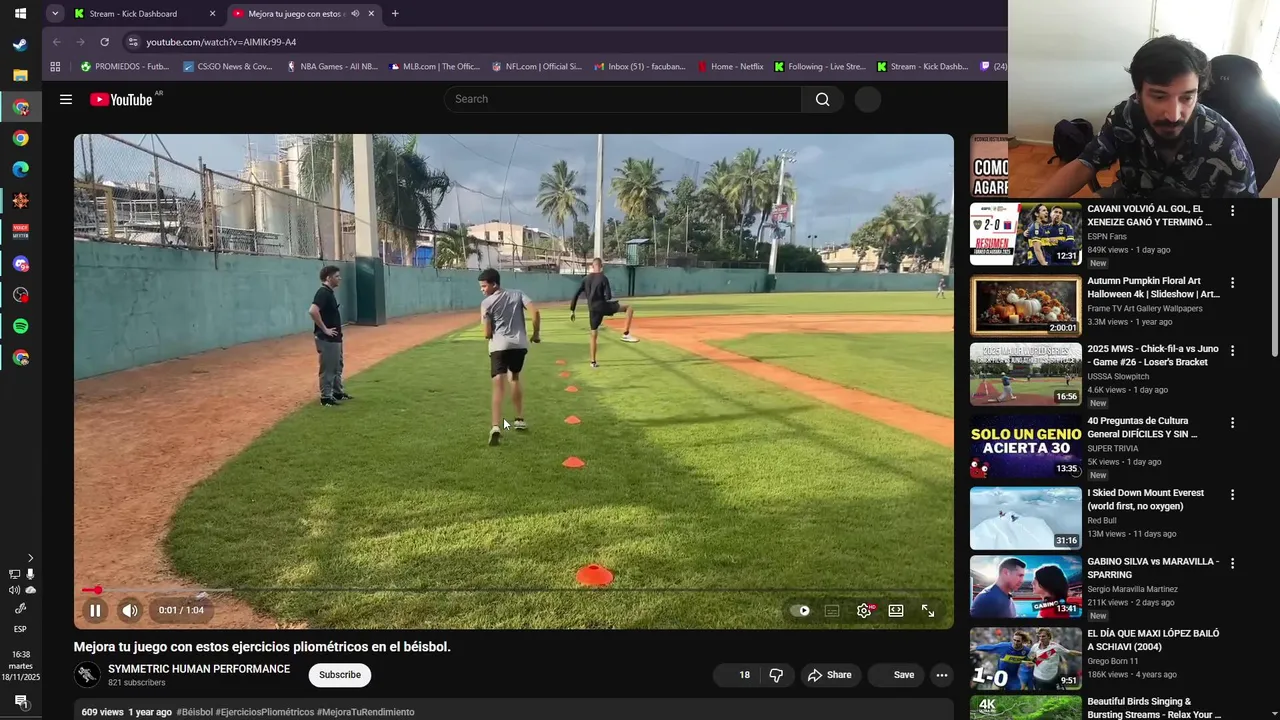The image size is (1280, 720).
Task: Go back with the browser back arrow
Action: [x=56, y=42]
